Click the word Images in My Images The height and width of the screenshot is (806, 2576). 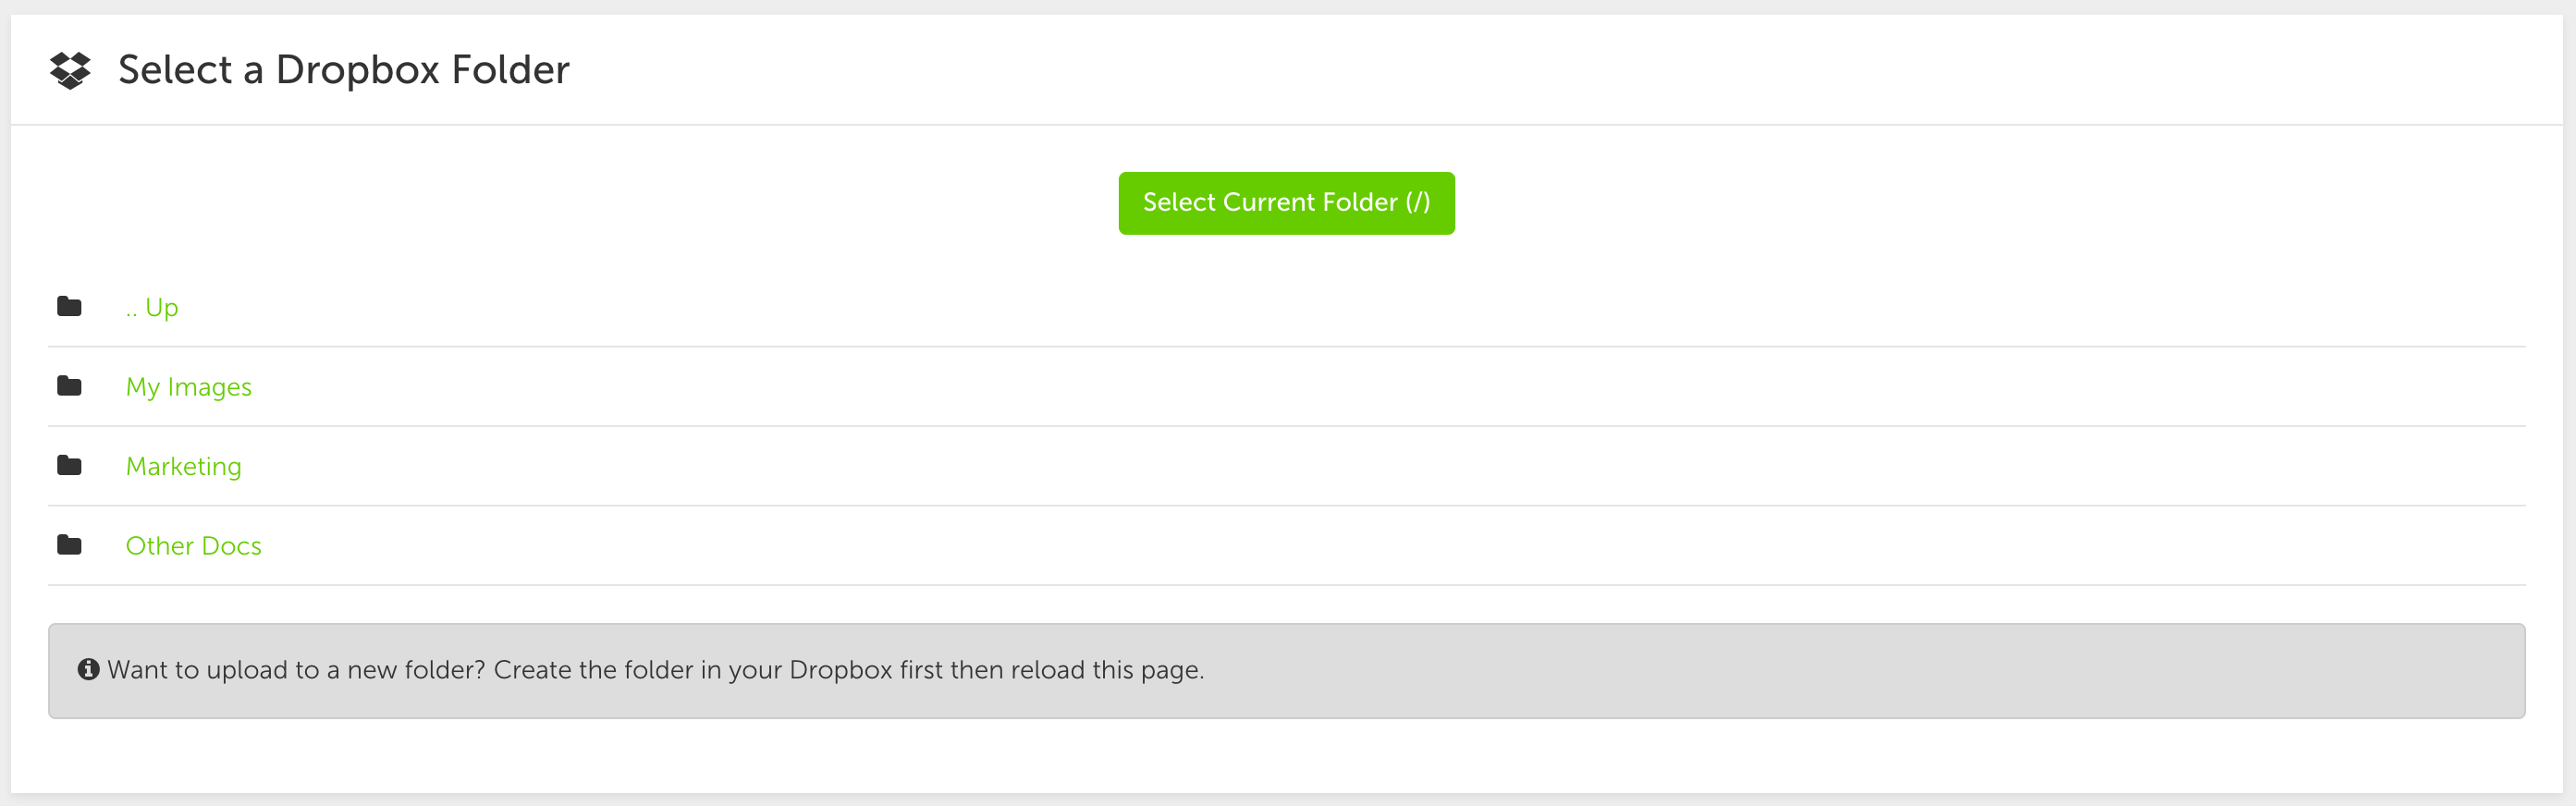pyautogui.click(x=210, y=387)
